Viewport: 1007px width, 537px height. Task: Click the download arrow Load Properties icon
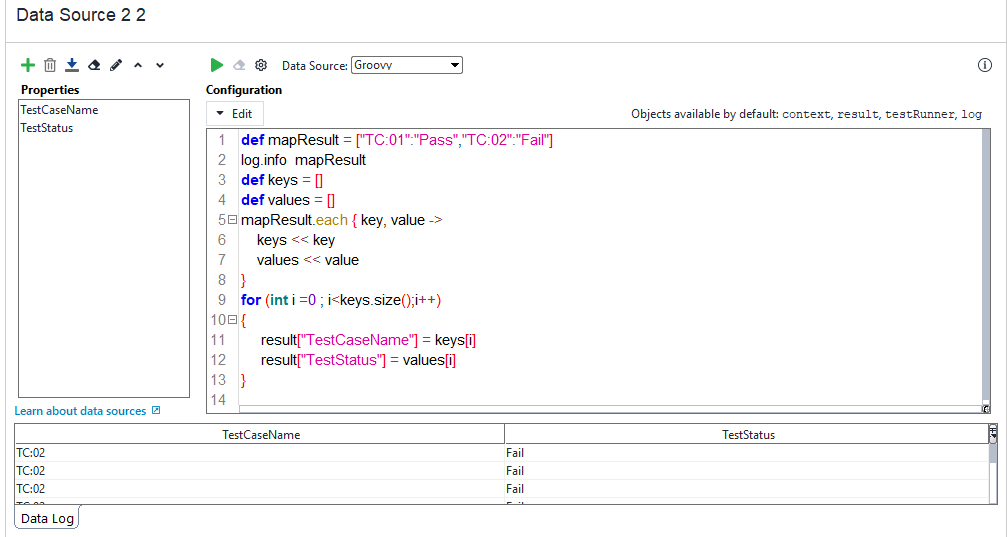[72, 65]
